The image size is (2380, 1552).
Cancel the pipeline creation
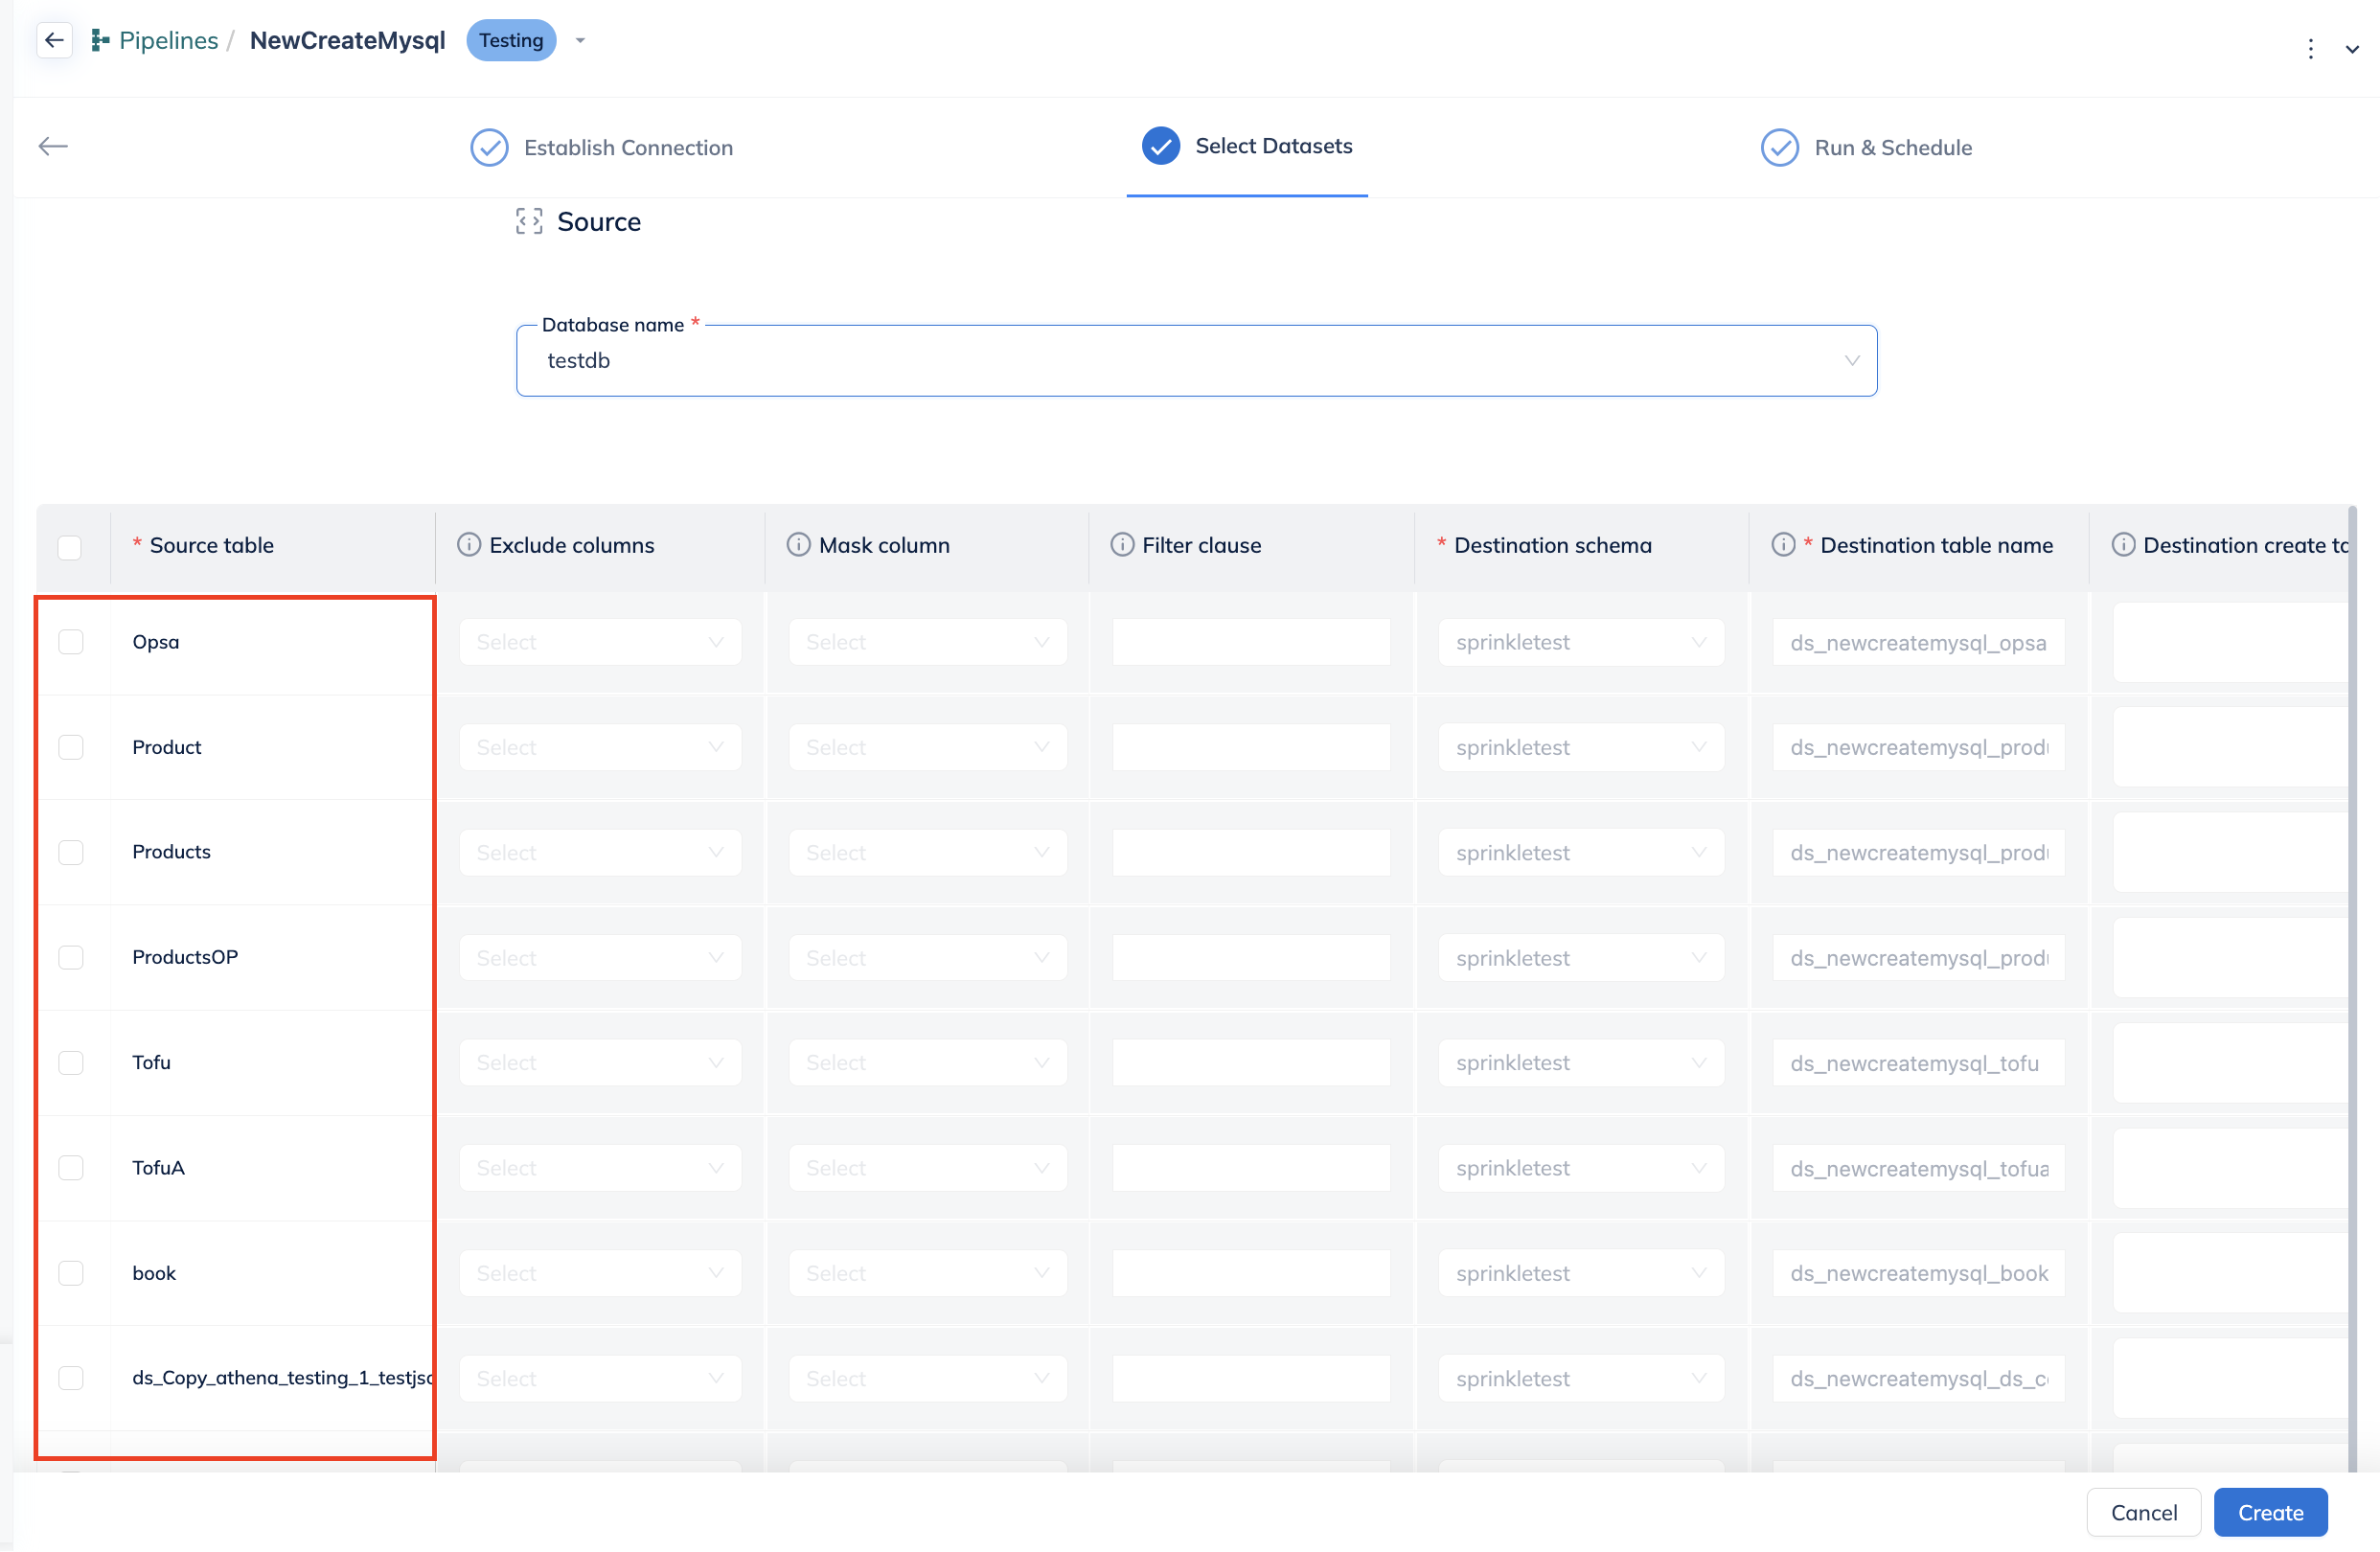(x=2143, y=1513)
